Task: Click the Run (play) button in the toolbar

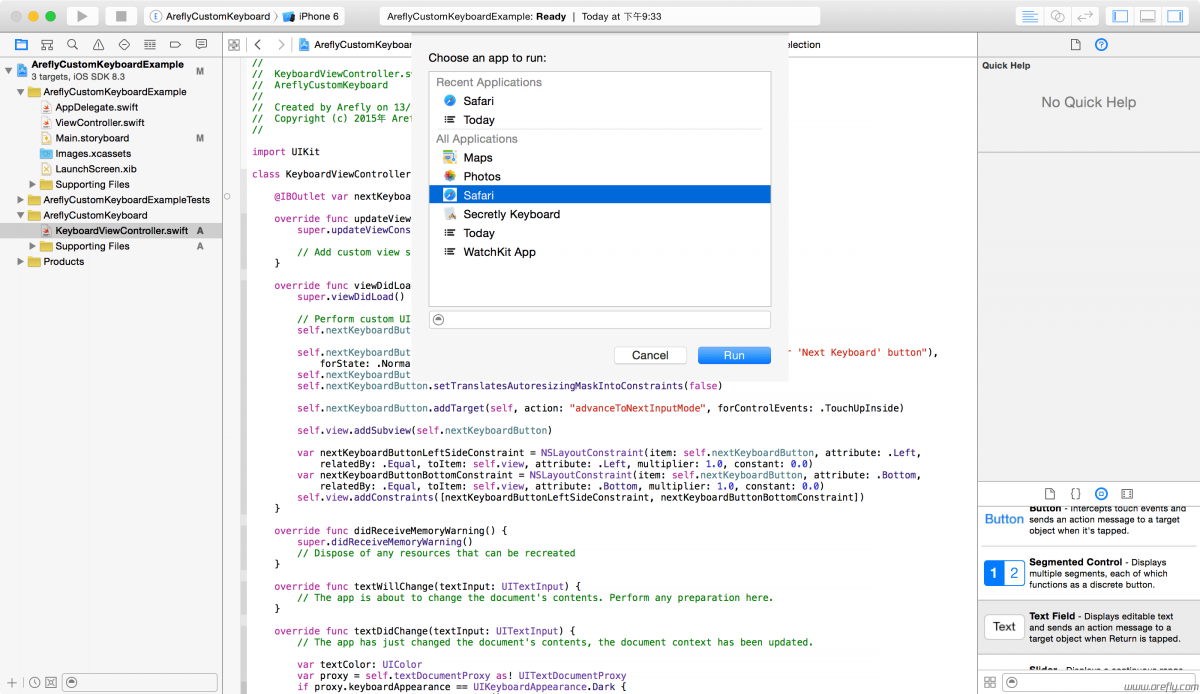Action: pos(81,15)
